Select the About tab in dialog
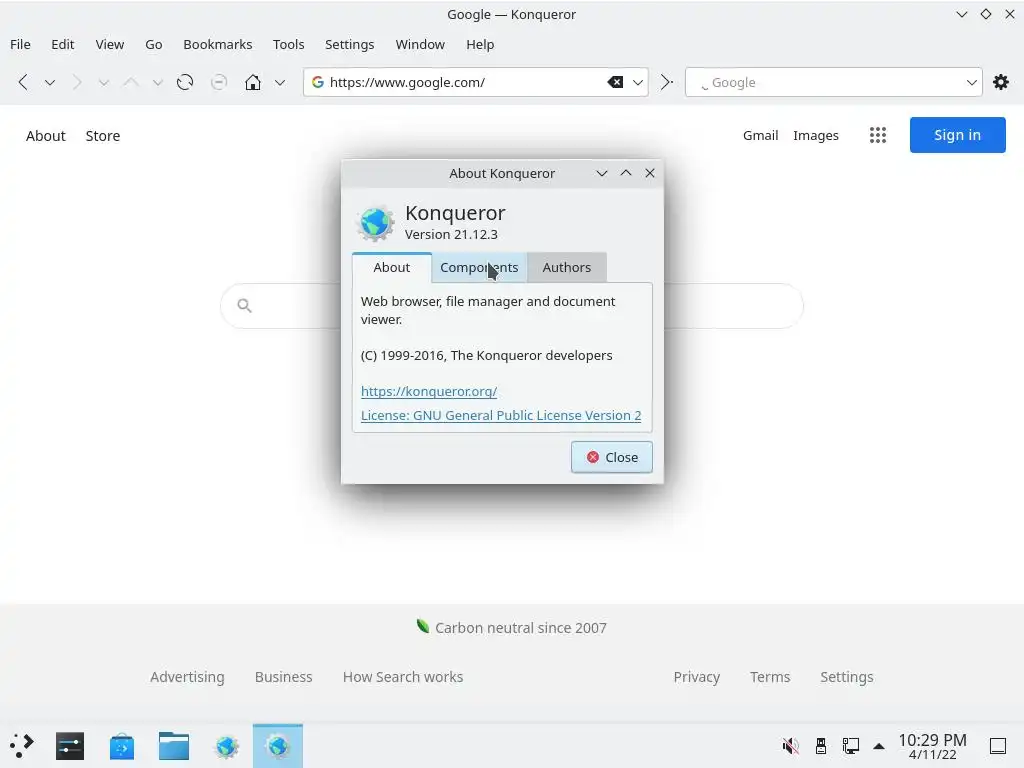The width and height of the screenshot is (1024, 768). [392, 267]
